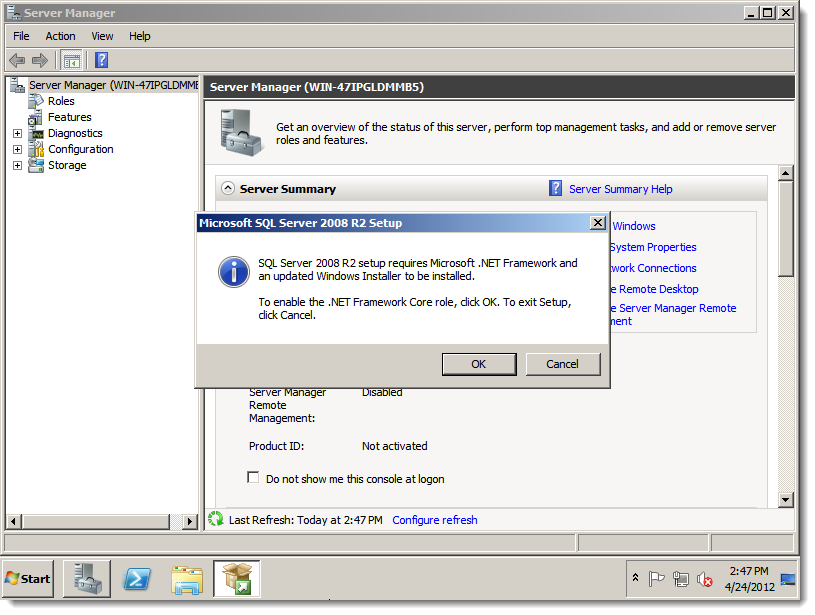Screen dimensions: 815x615
Task: Expand the Configuration tree node
Action: tap(17, 150)
